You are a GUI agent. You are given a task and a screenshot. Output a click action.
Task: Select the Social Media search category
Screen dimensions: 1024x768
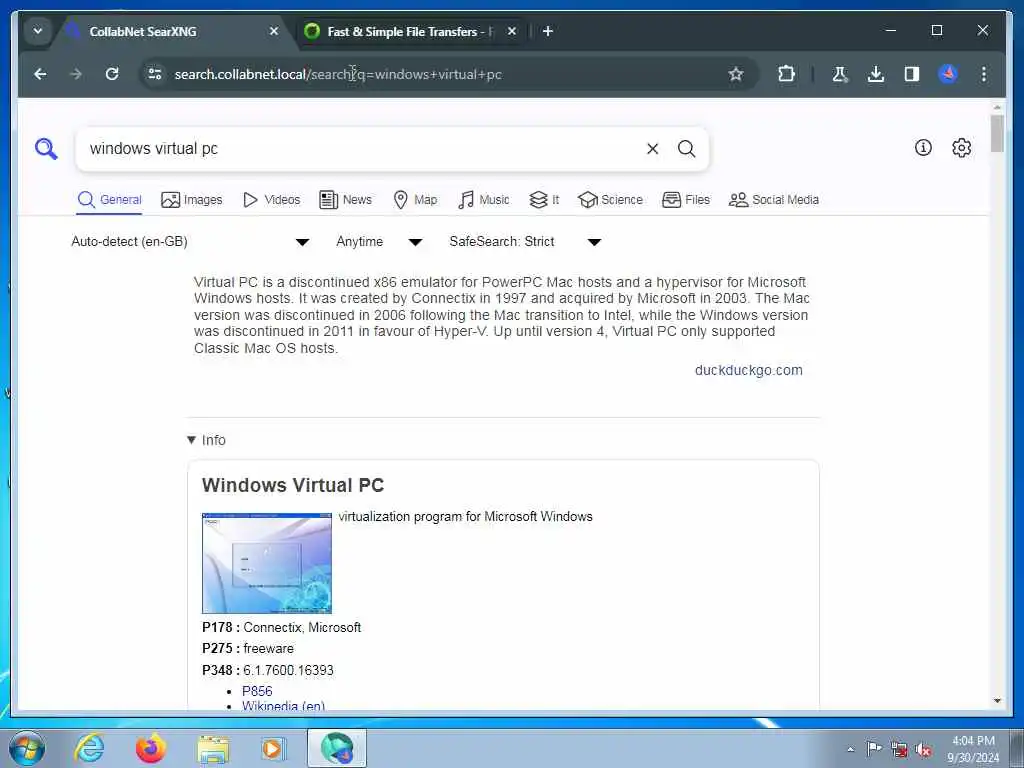coord(774,200)
